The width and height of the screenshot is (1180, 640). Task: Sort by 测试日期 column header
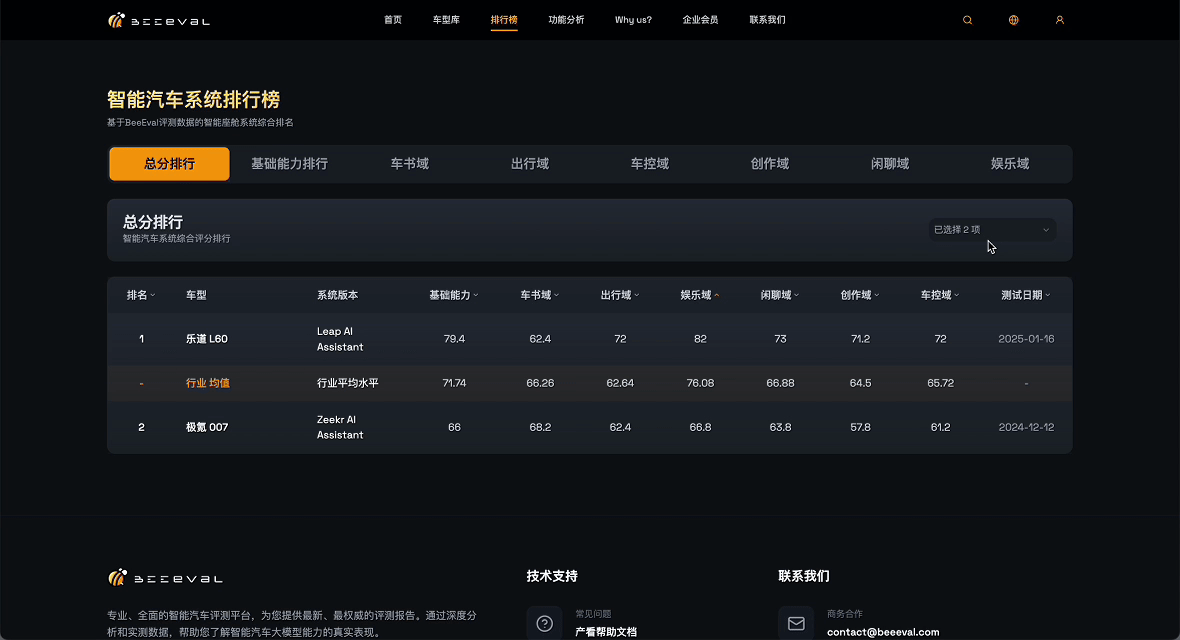click(x=1026, y=295)
